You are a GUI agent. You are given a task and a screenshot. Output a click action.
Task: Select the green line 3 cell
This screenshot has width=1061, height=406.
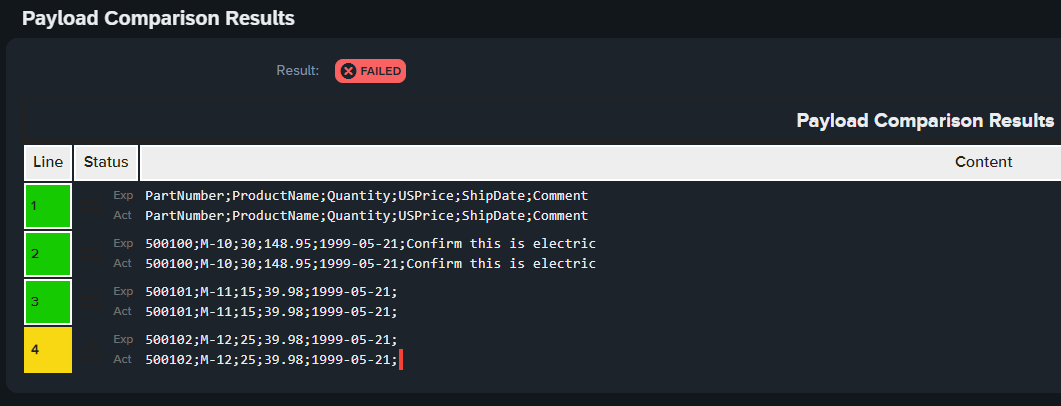pyautogui.click(x=48, y=302)
